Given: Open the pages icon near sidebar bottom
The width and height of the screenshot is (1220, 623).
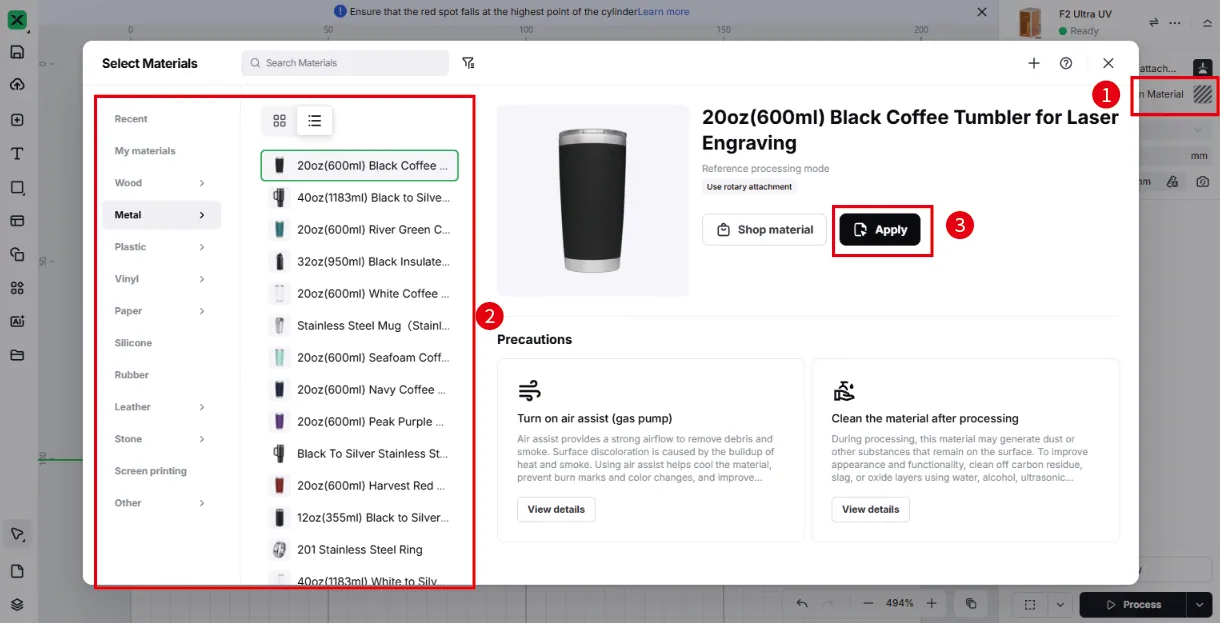Looking at the screenshot, I should click(17, 571).
